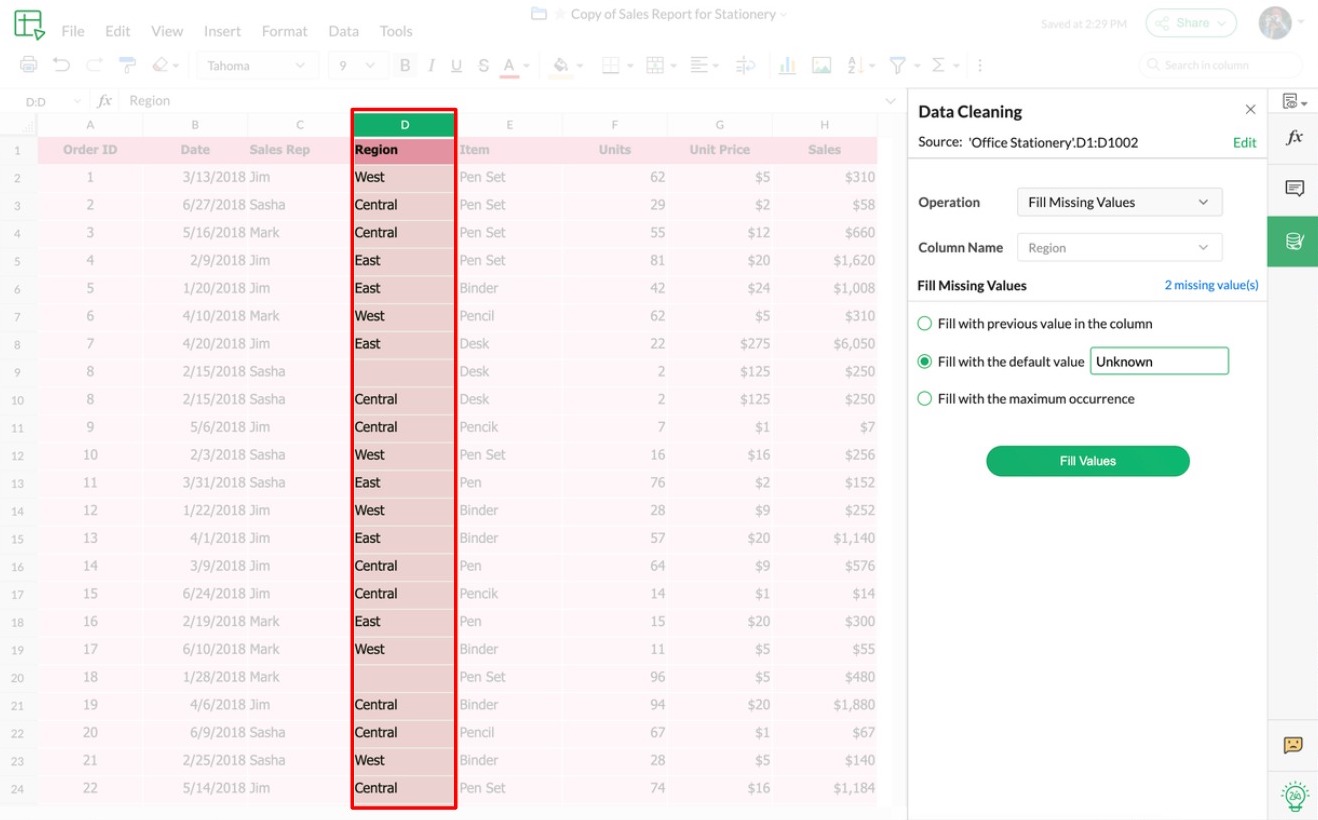The height and width of the screenshot is (820, 1318).
Task: Click the print icon in toolbar
Action: tap(29, 65)
